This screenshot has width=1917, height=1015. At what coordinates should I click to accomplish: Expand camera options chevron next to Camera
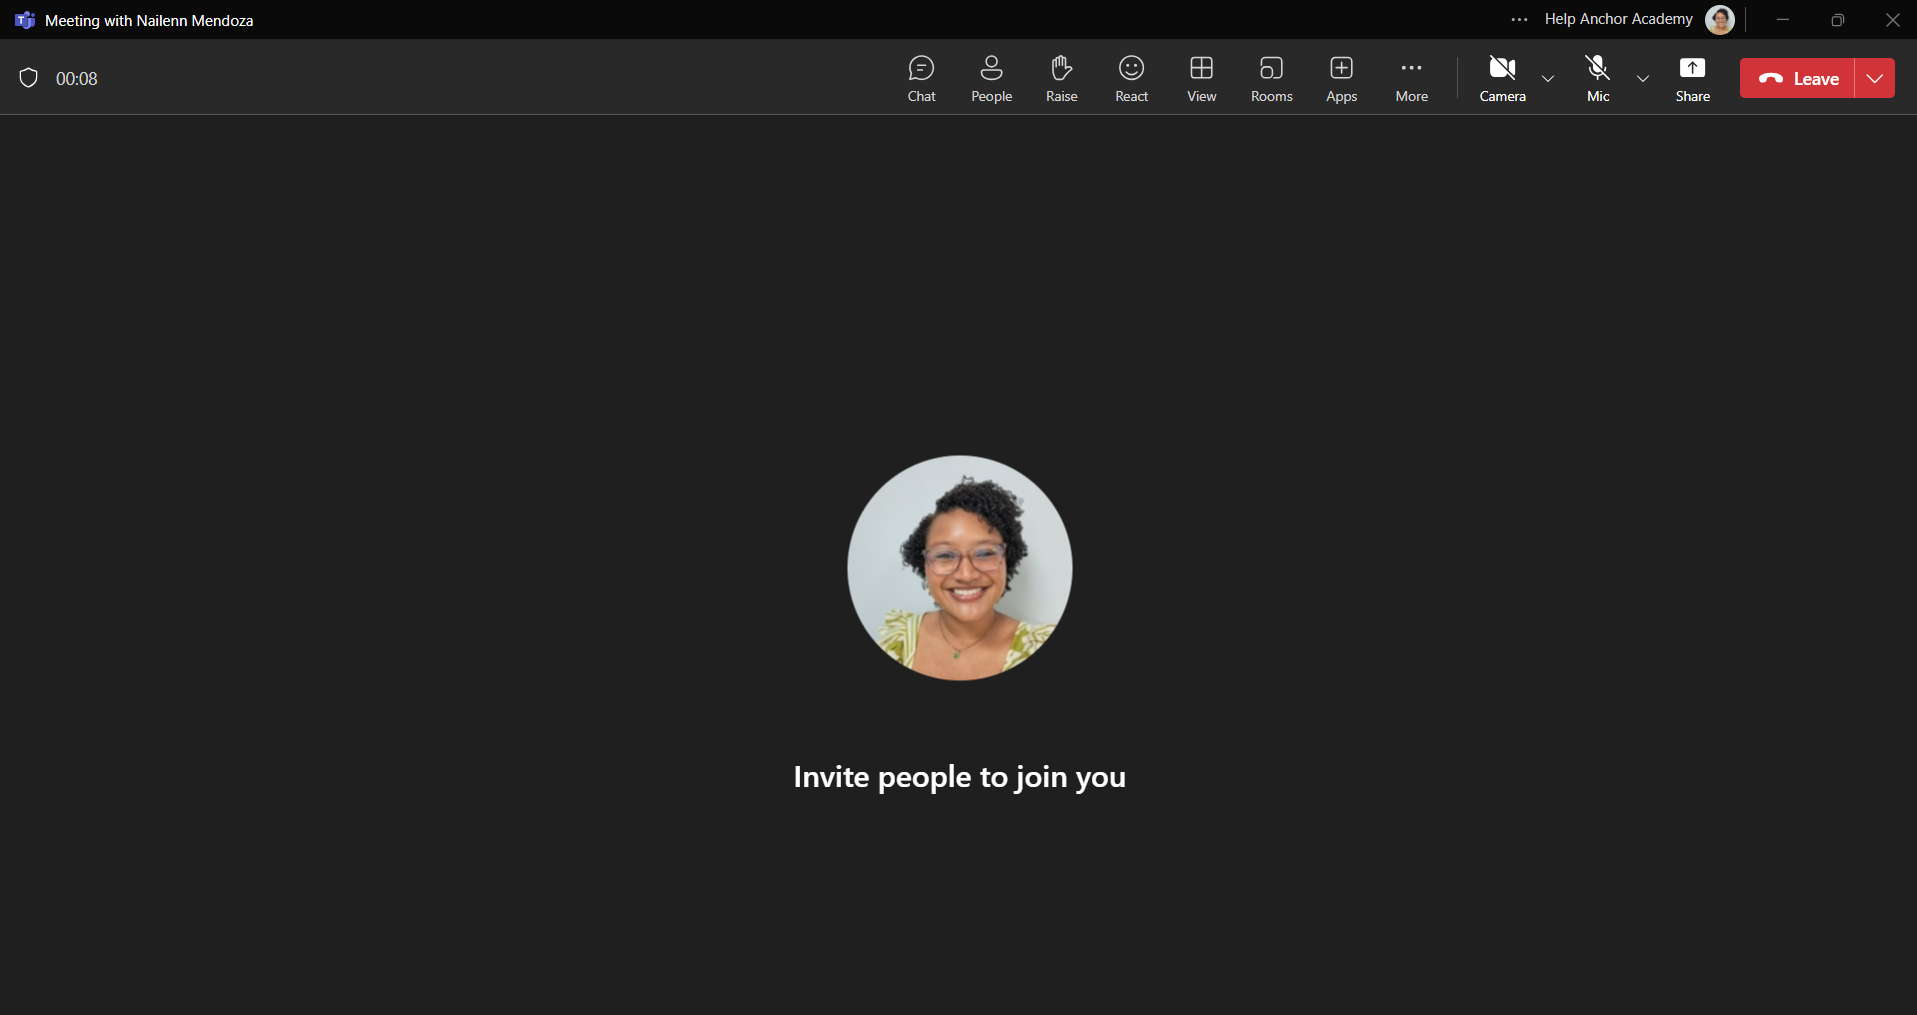(x=1548, y=79)
